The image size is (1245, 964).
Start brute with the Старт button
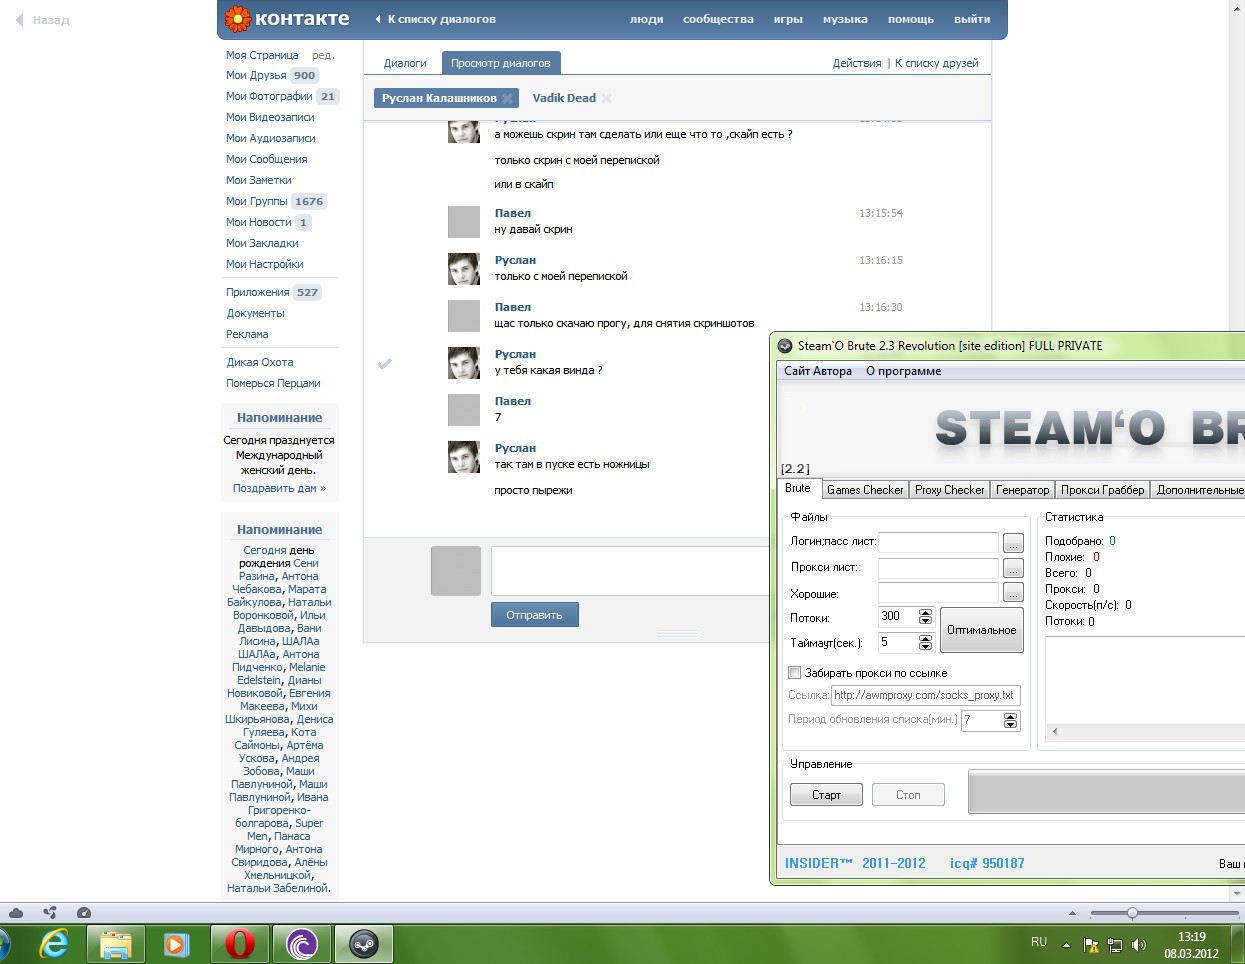pos(826,795)
